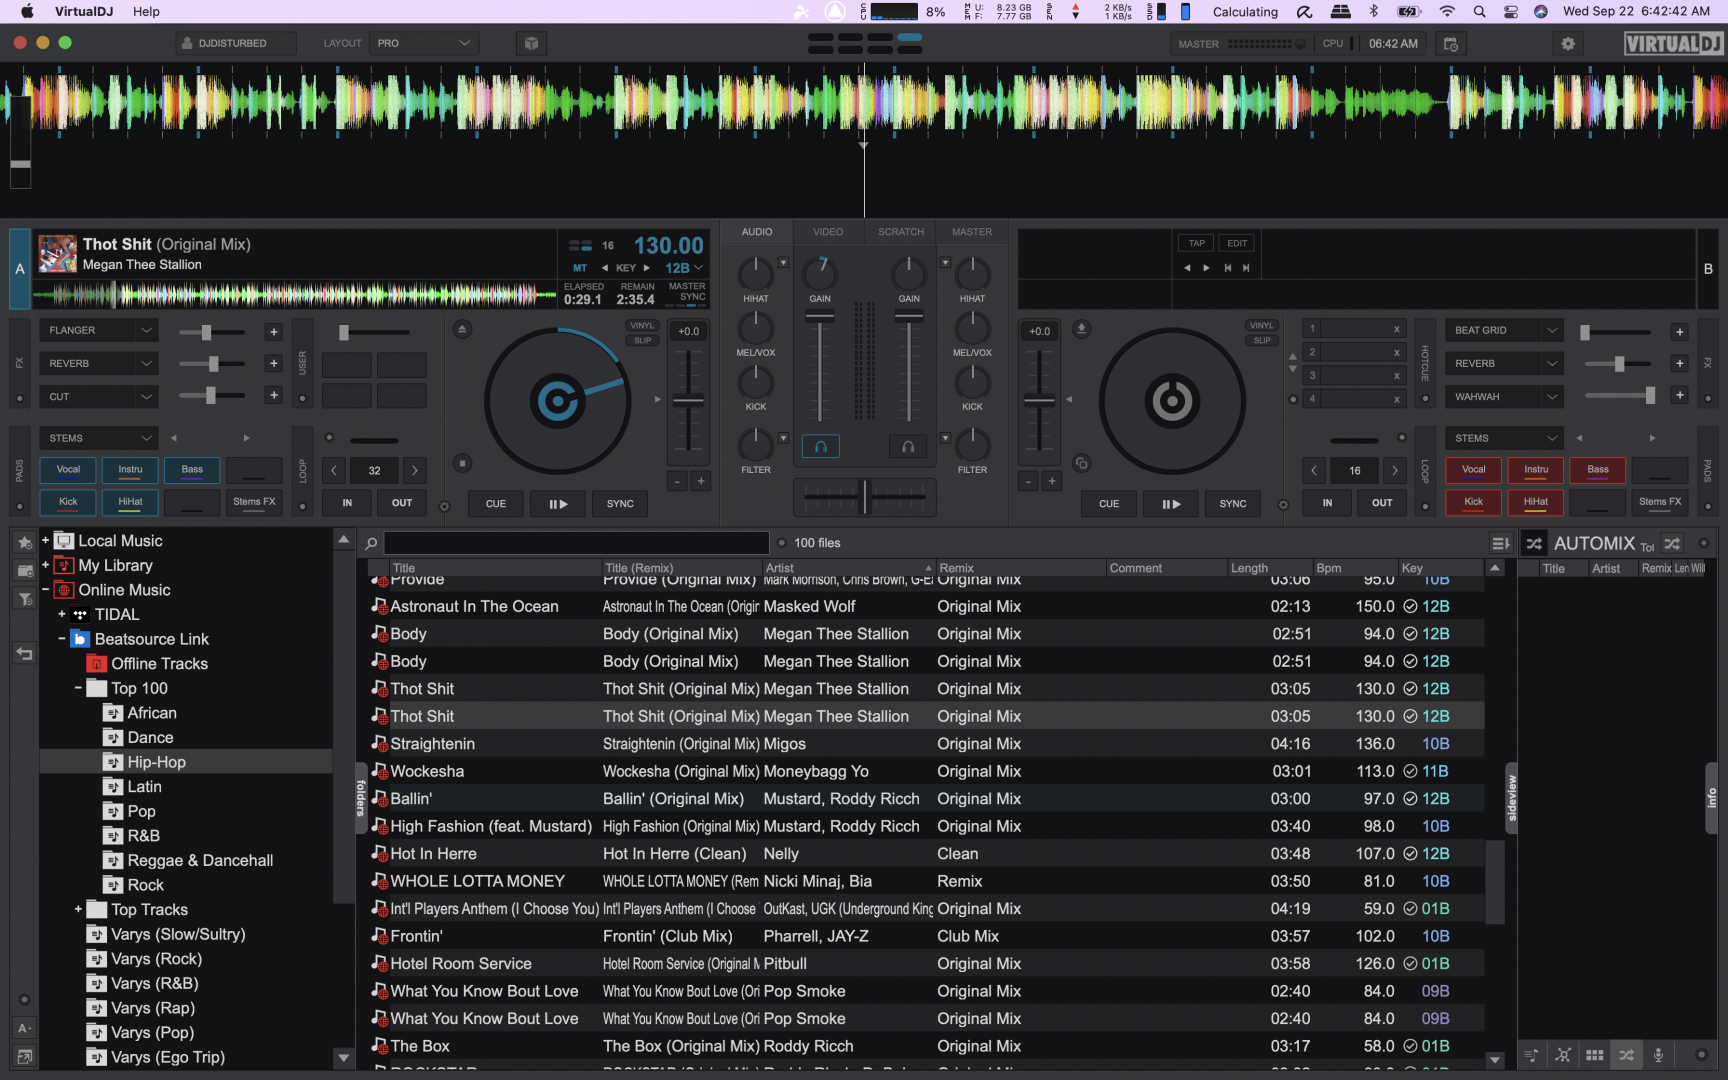Toggle deck A Bass stem pad
This screenshot has height=1080, width=1728.
coord(192,470)
